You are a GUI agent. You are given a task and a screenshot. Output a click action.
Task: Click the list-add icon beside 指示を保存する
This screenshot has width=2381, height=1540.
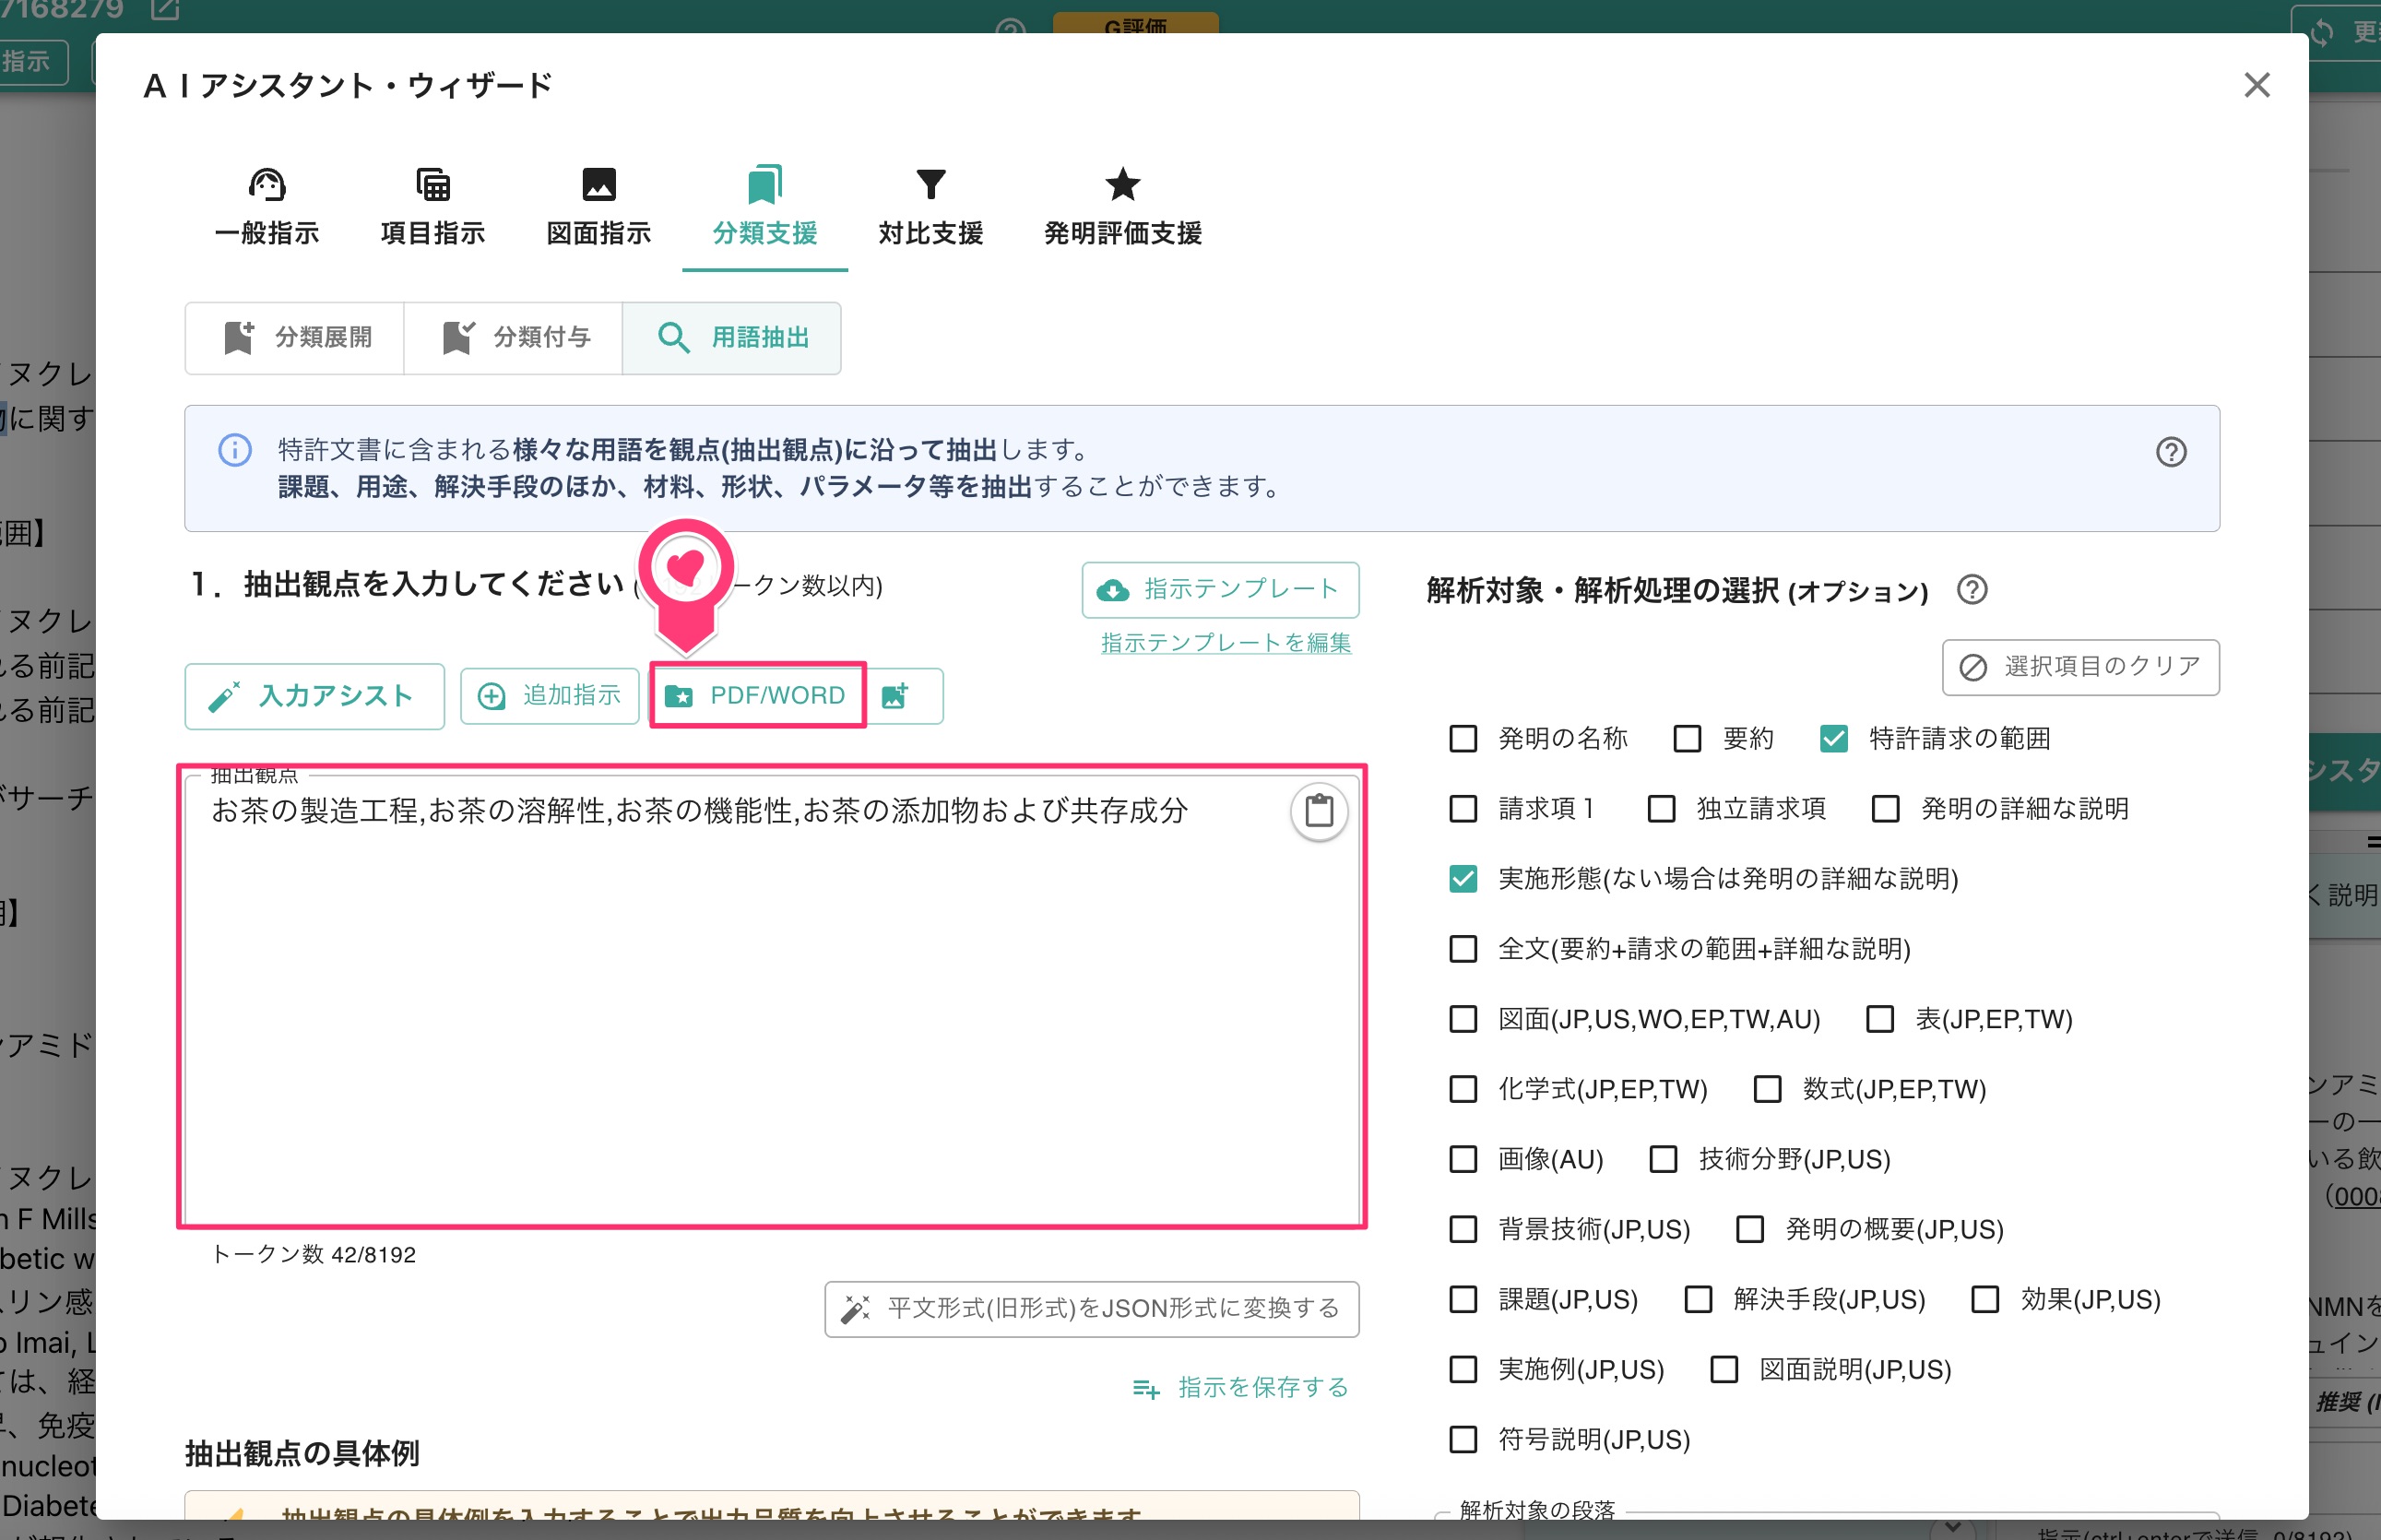1146,1389
